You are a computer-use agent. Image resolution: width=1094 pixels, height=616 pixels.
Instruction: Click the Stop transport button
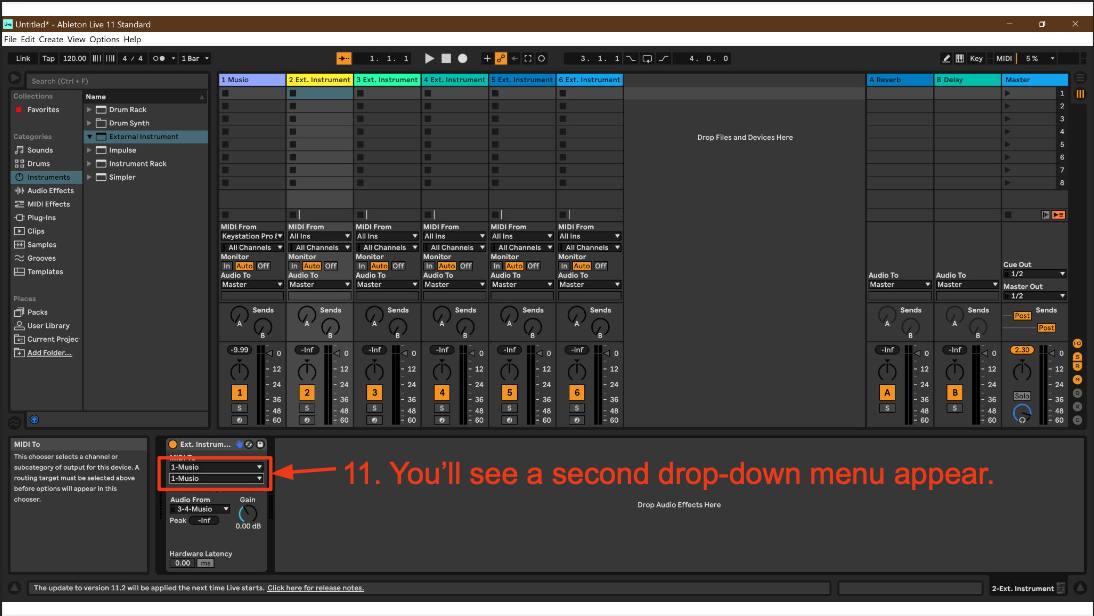(x=447, y=59)
